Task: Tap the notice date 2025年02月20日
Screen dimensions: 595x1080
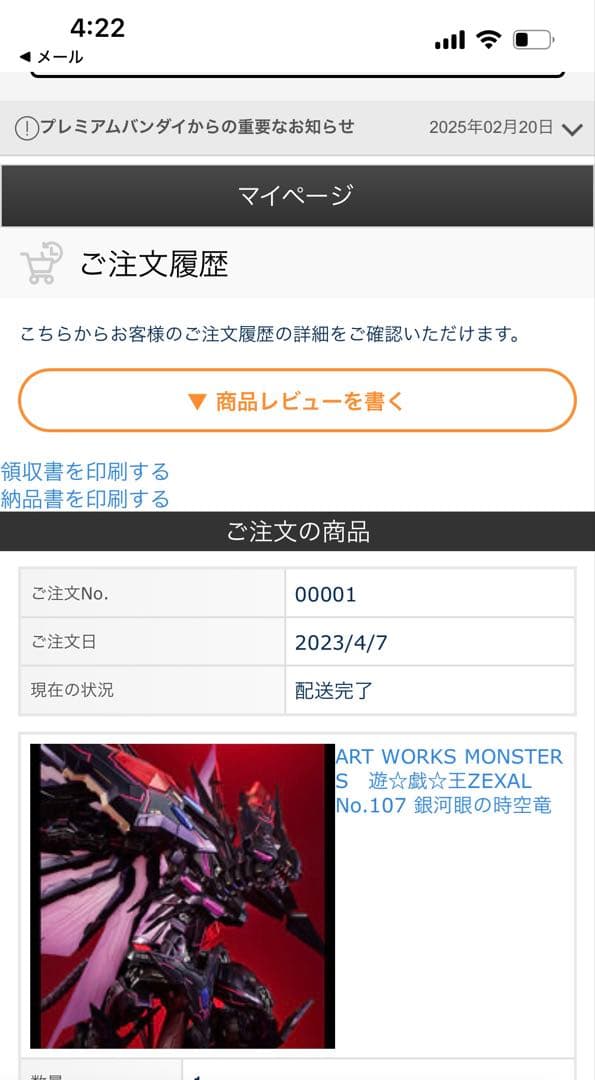Action: click(491, 127)
